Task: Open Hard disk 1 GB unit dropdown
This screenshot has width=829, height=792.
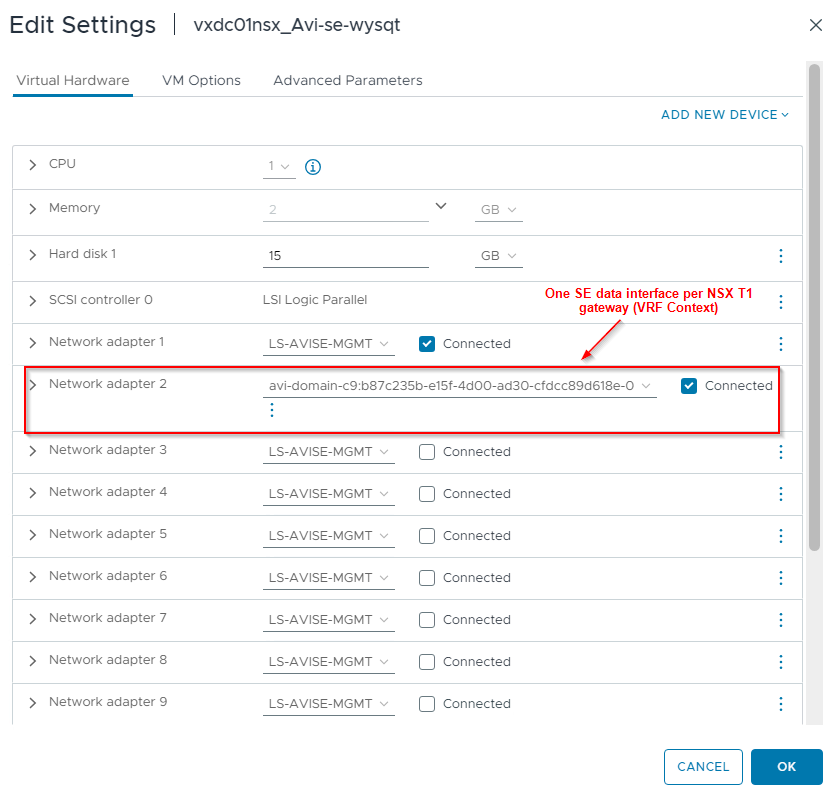Action: tap(498, 256)
